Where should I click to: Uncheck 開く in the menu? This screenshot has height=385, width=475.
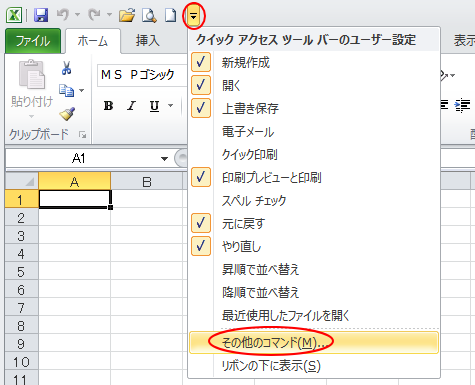click(313, 85)
